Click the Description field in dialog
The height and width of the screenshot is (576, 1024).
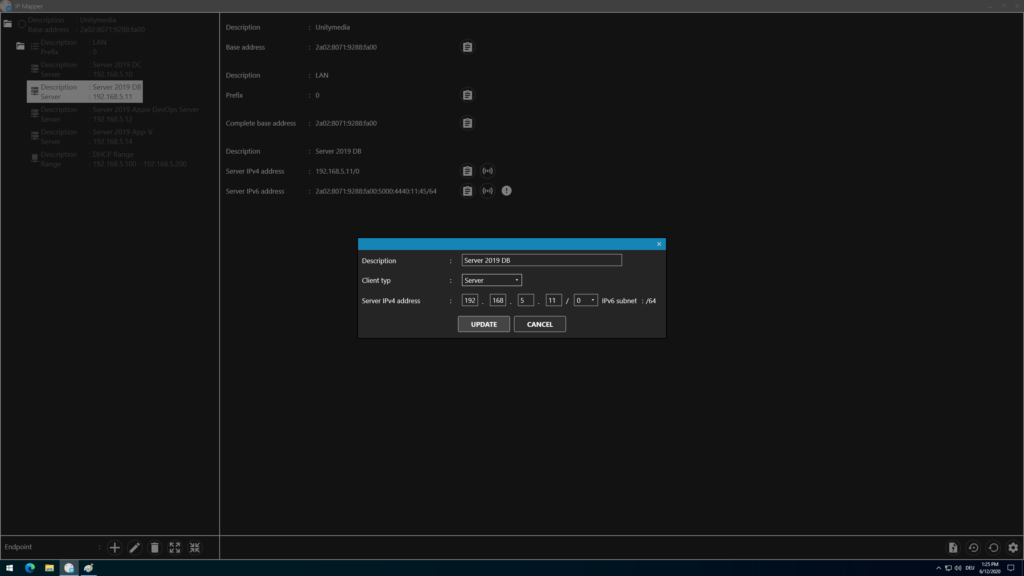541,260
